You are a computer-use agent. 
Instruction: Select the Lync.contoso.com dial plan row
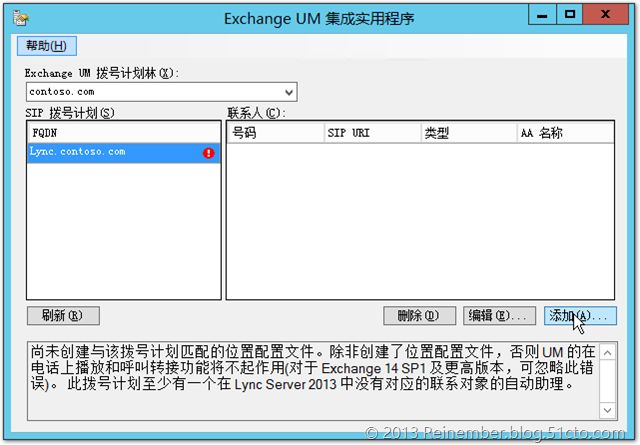[x=124, y=152]
